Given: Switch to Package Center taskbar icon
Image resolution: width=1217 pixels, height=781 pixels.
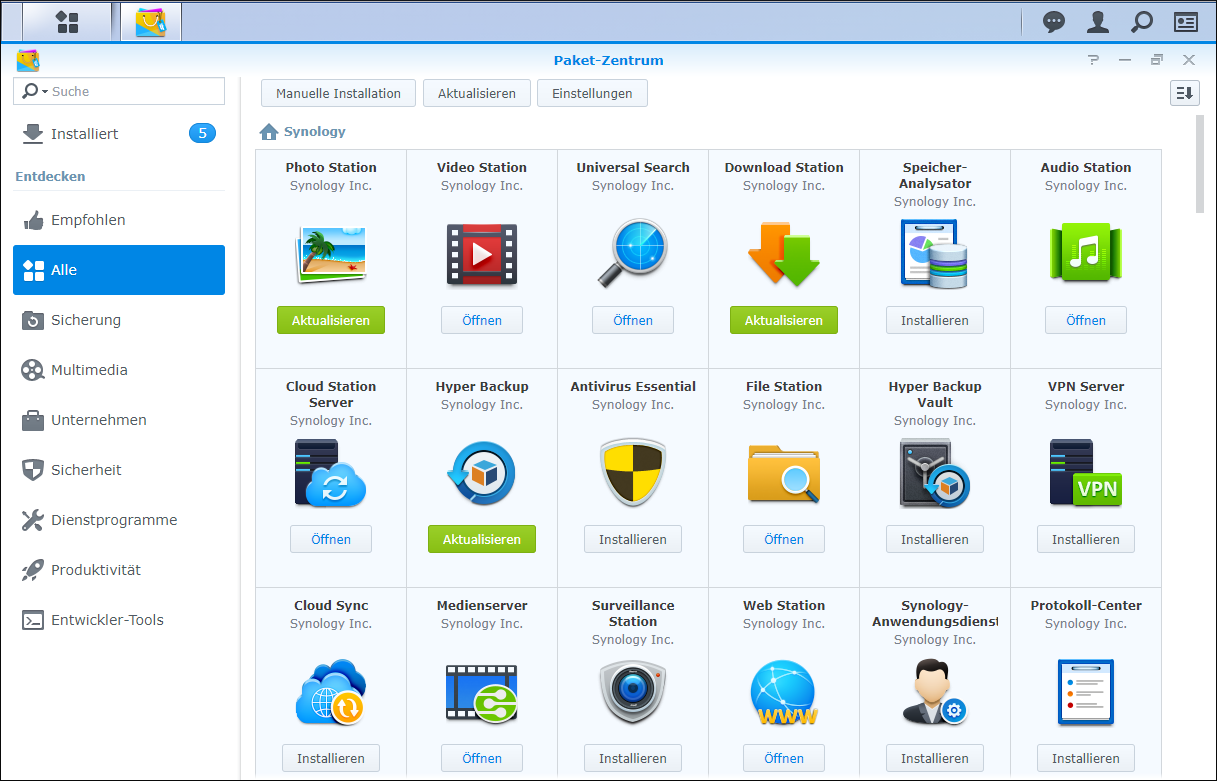Looking at the screenshot, I should pos(151,22).
